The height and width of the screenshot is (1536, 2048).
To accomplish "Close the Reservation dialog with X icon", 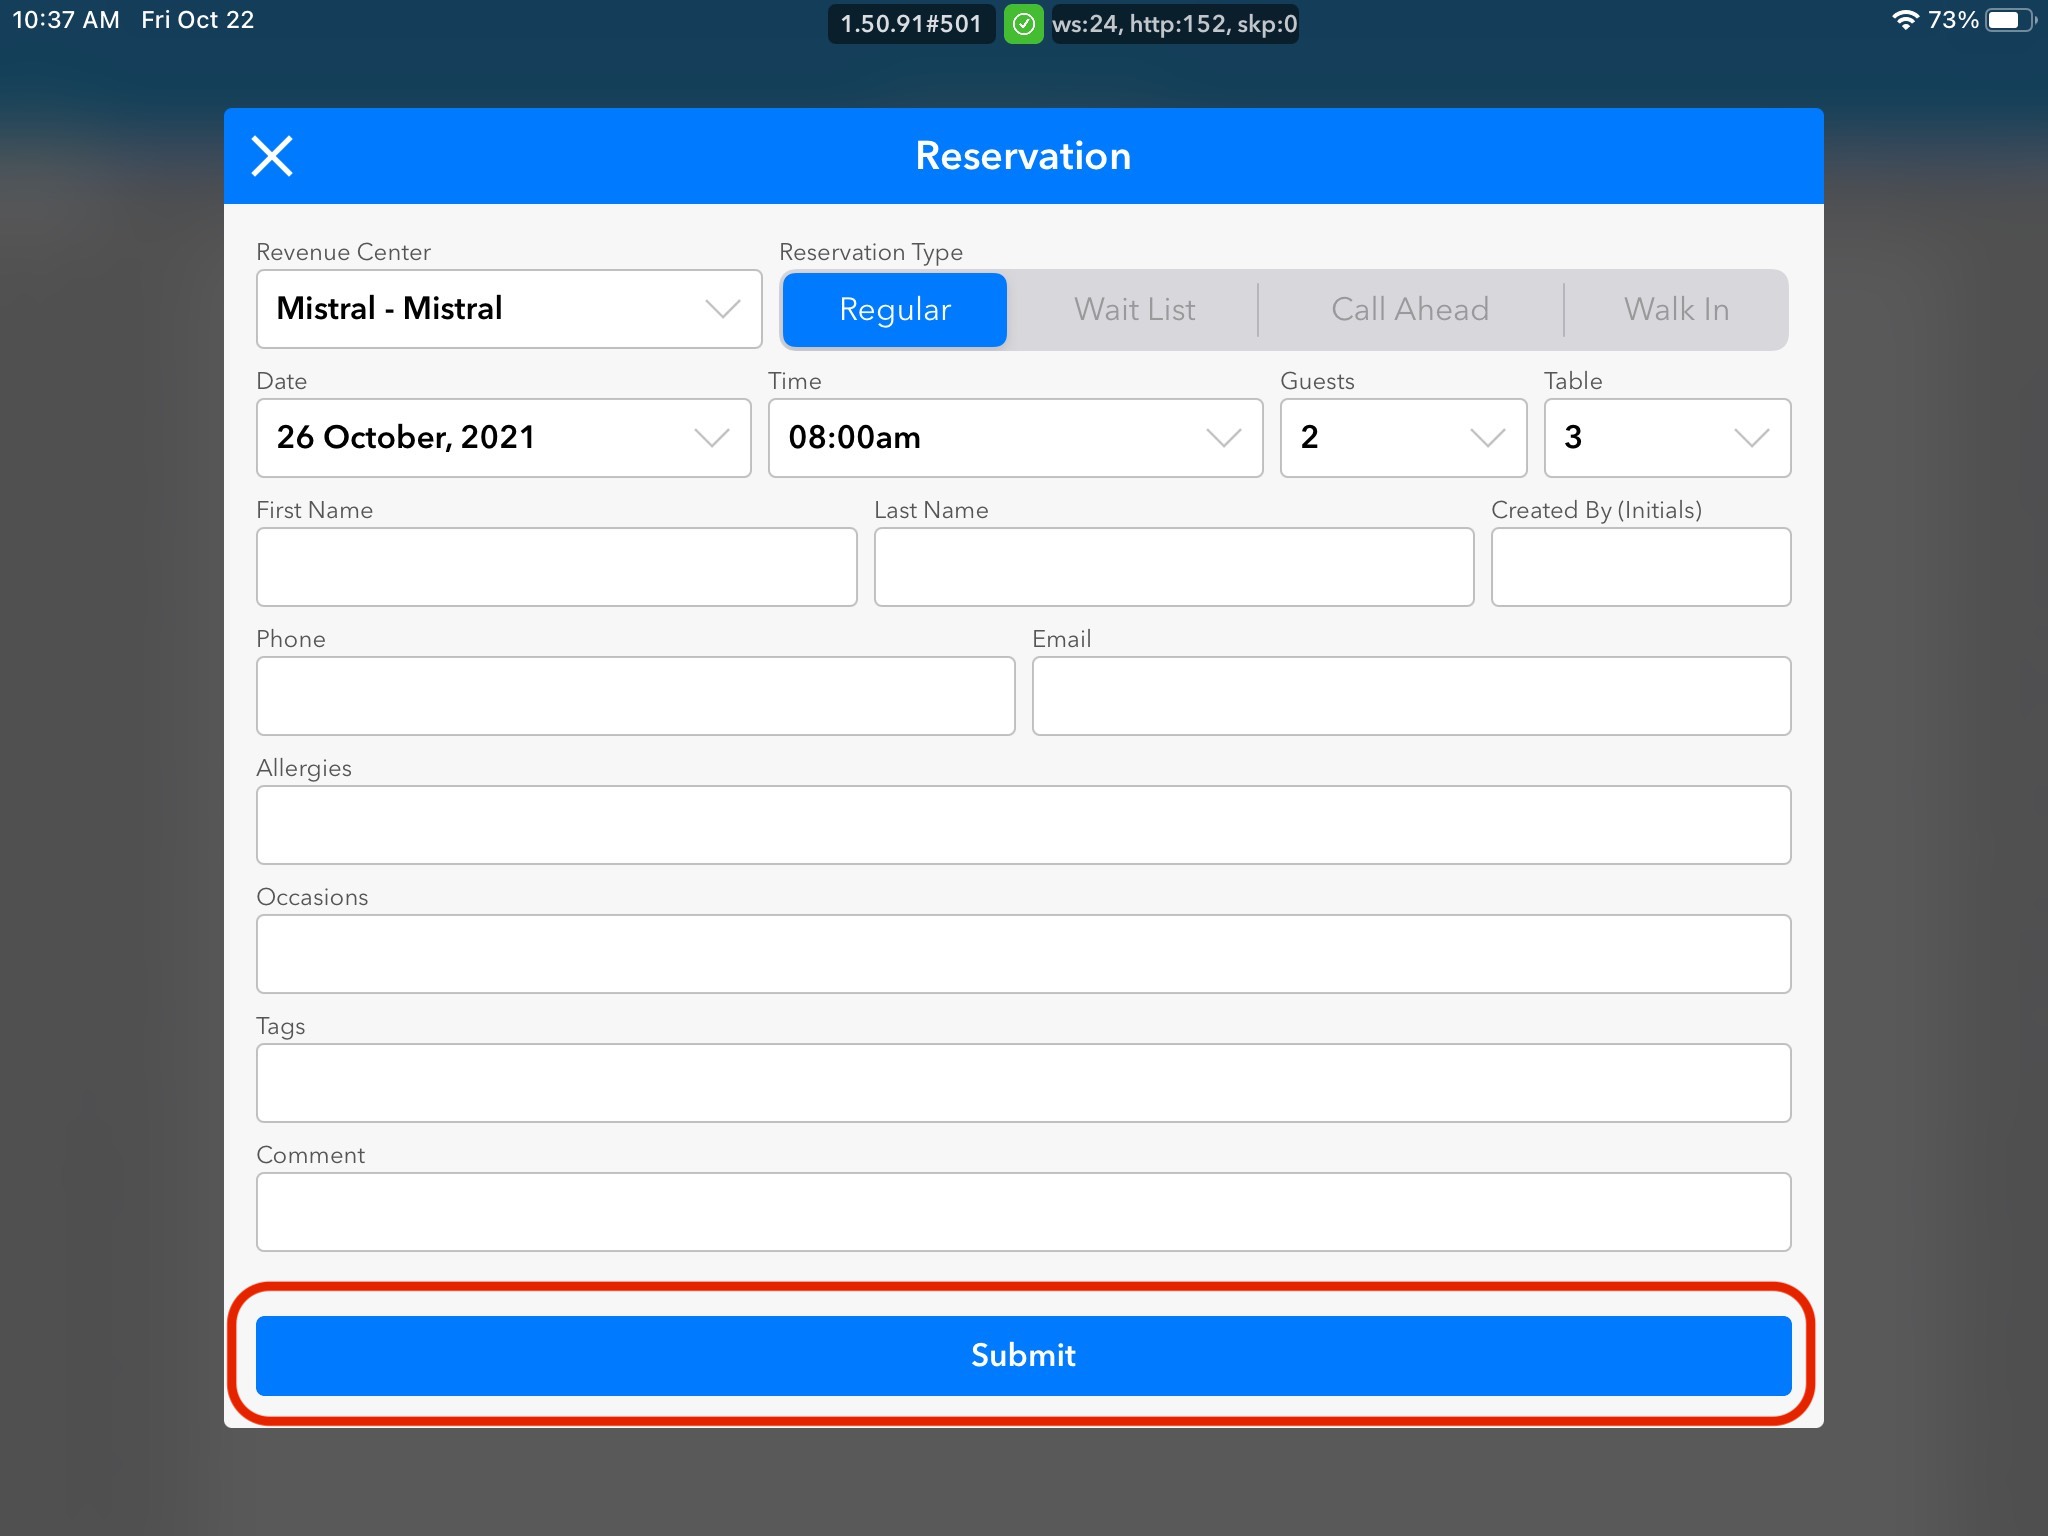I will tap(272, 156).
